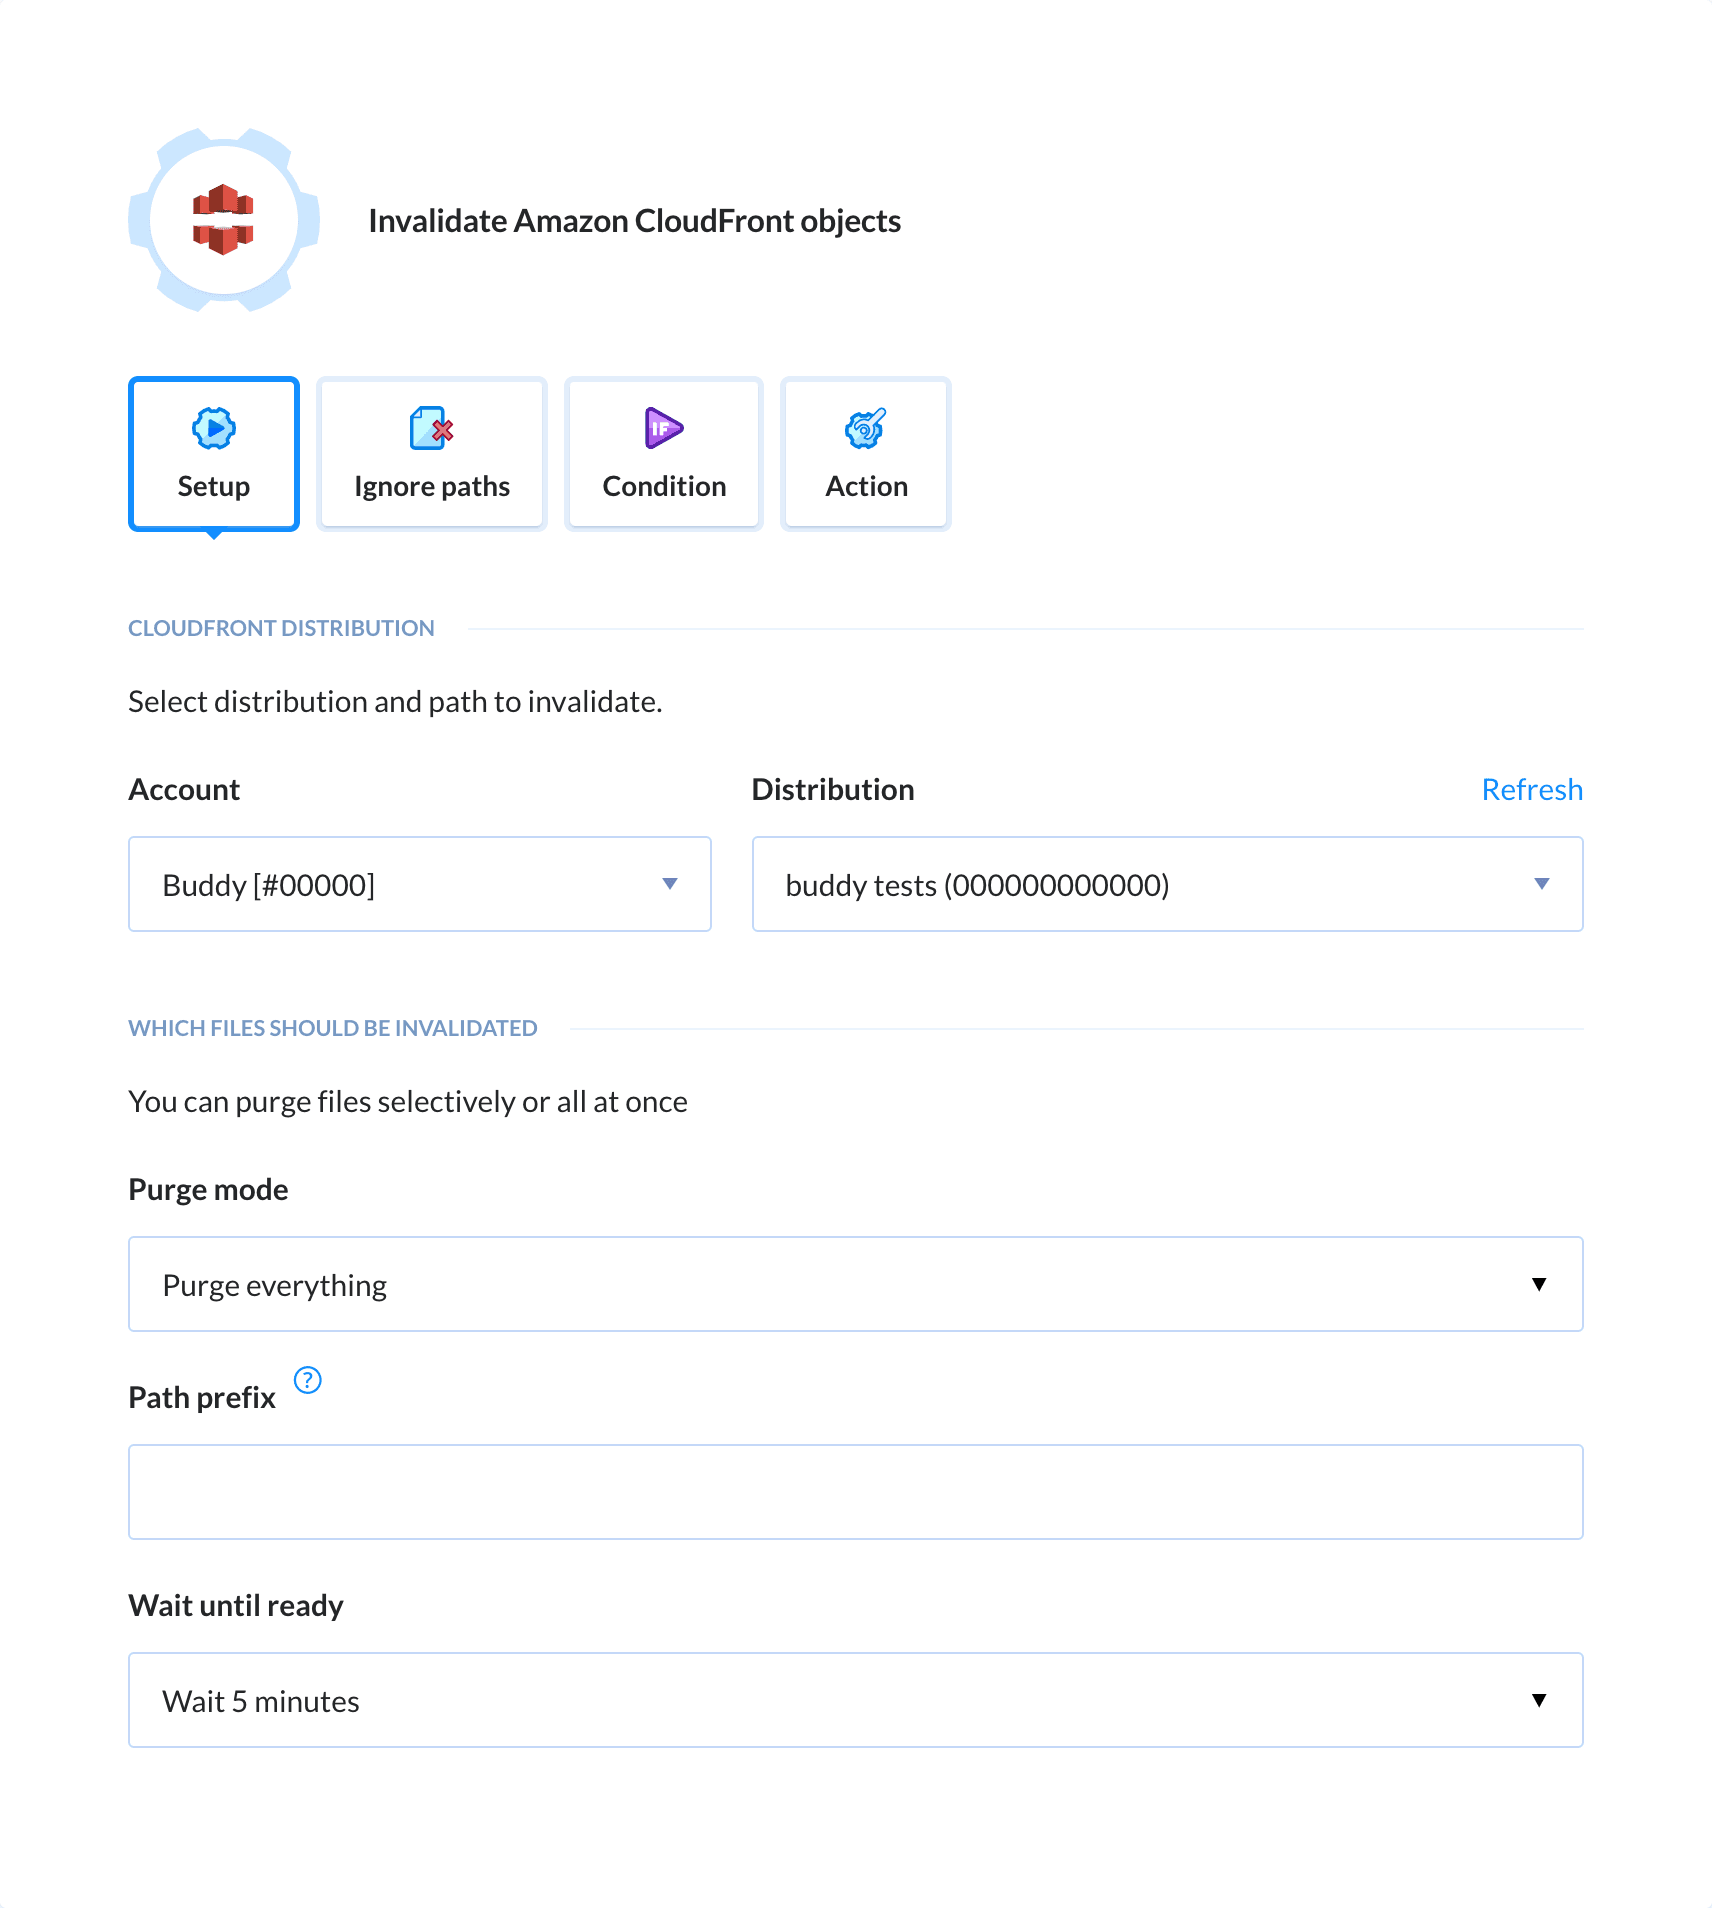The height and width of the screenshot is (1908, 1712).
Task: Switch to the Action tab
Action: click(864, 453)
